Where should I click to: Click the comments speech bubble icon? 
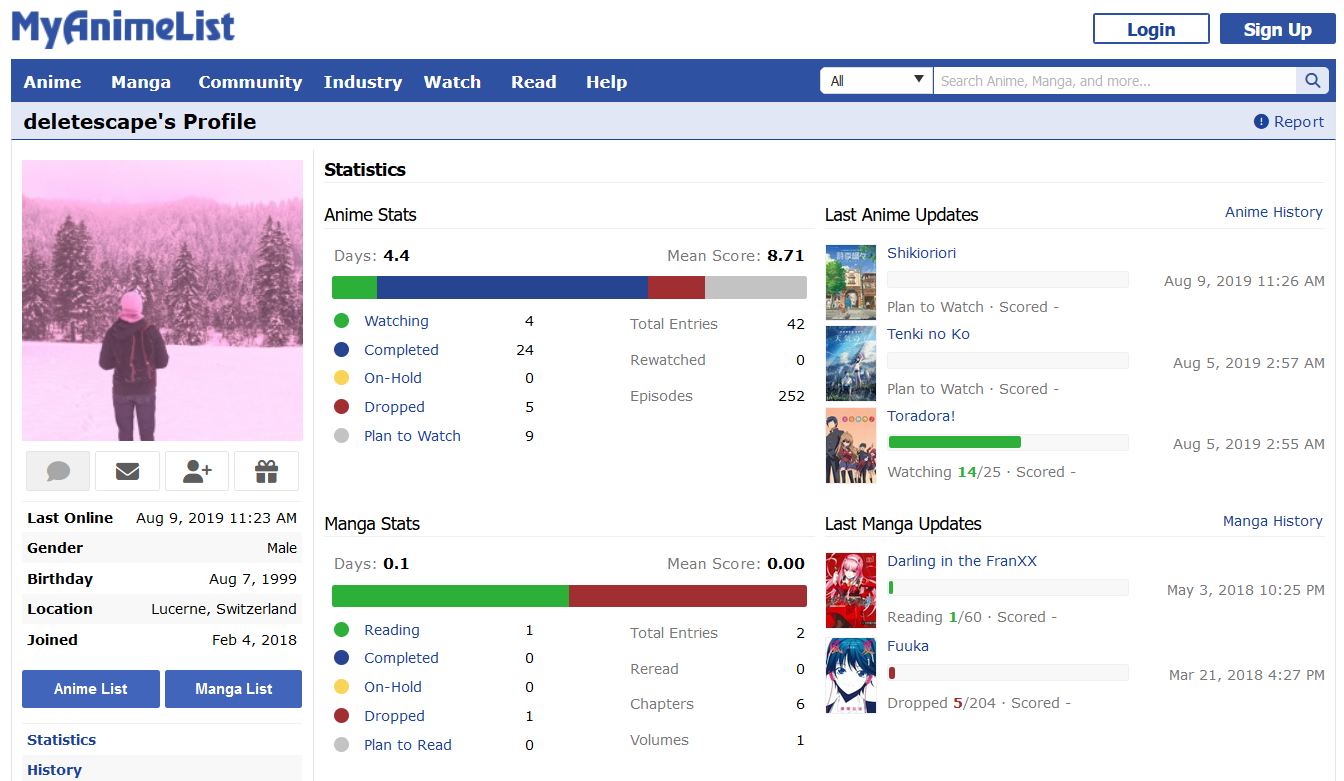pyautogui.click(x=58, y=471)
